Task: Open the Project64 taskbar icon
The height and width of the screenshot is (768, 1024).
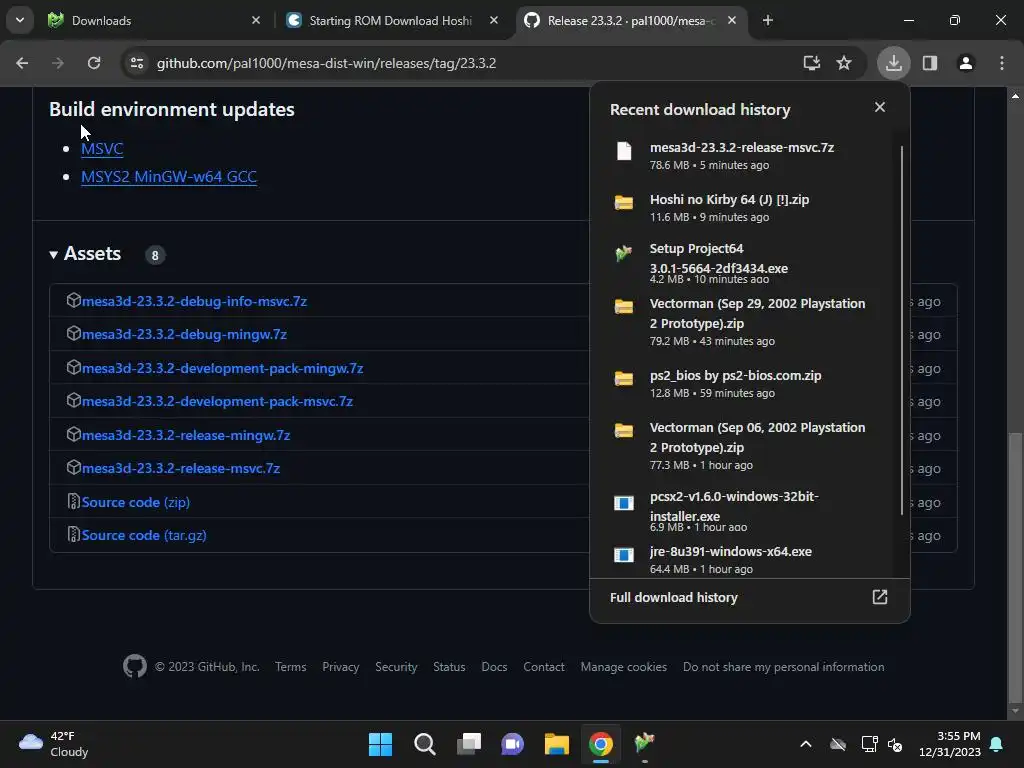Action: pyautogui.click(x=645, y=744)
